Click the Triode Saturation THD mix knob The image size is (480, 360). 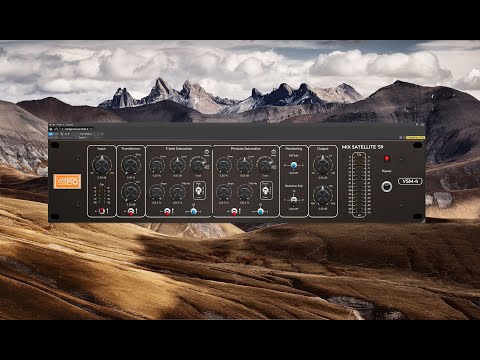point(177,192)
